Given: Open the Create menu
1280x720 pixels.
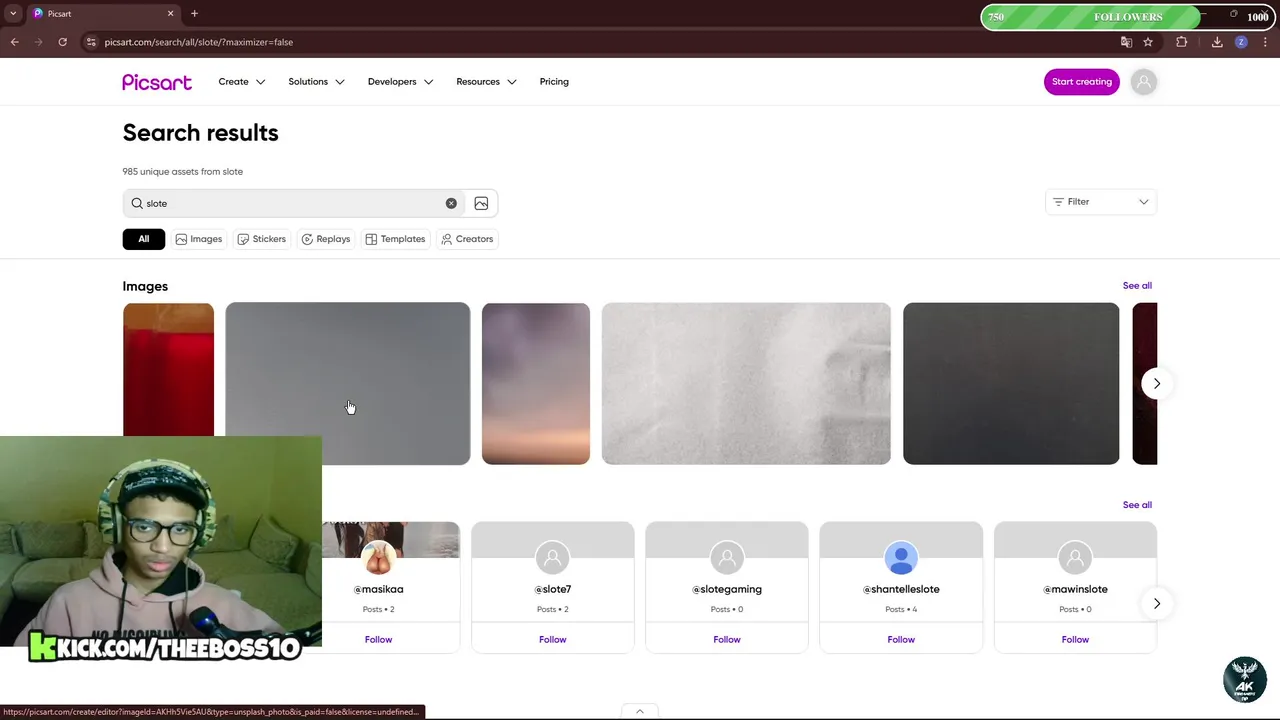Looking at the screenshot, I should click(242, 82).
